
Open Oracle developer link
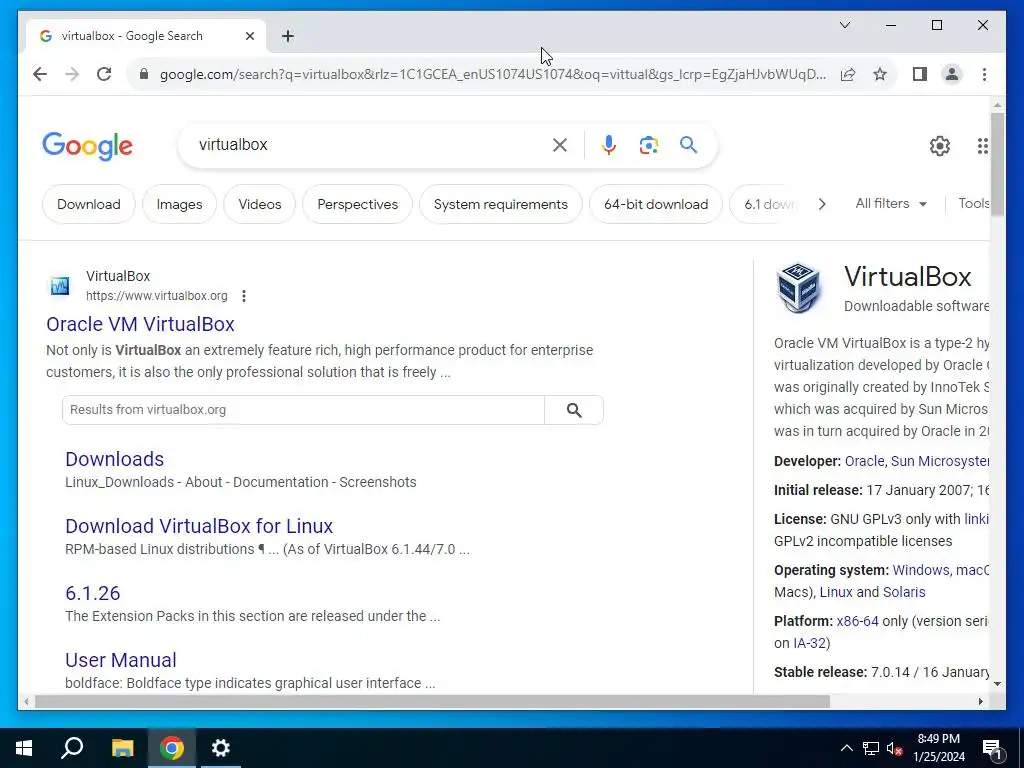coord(864,461)
